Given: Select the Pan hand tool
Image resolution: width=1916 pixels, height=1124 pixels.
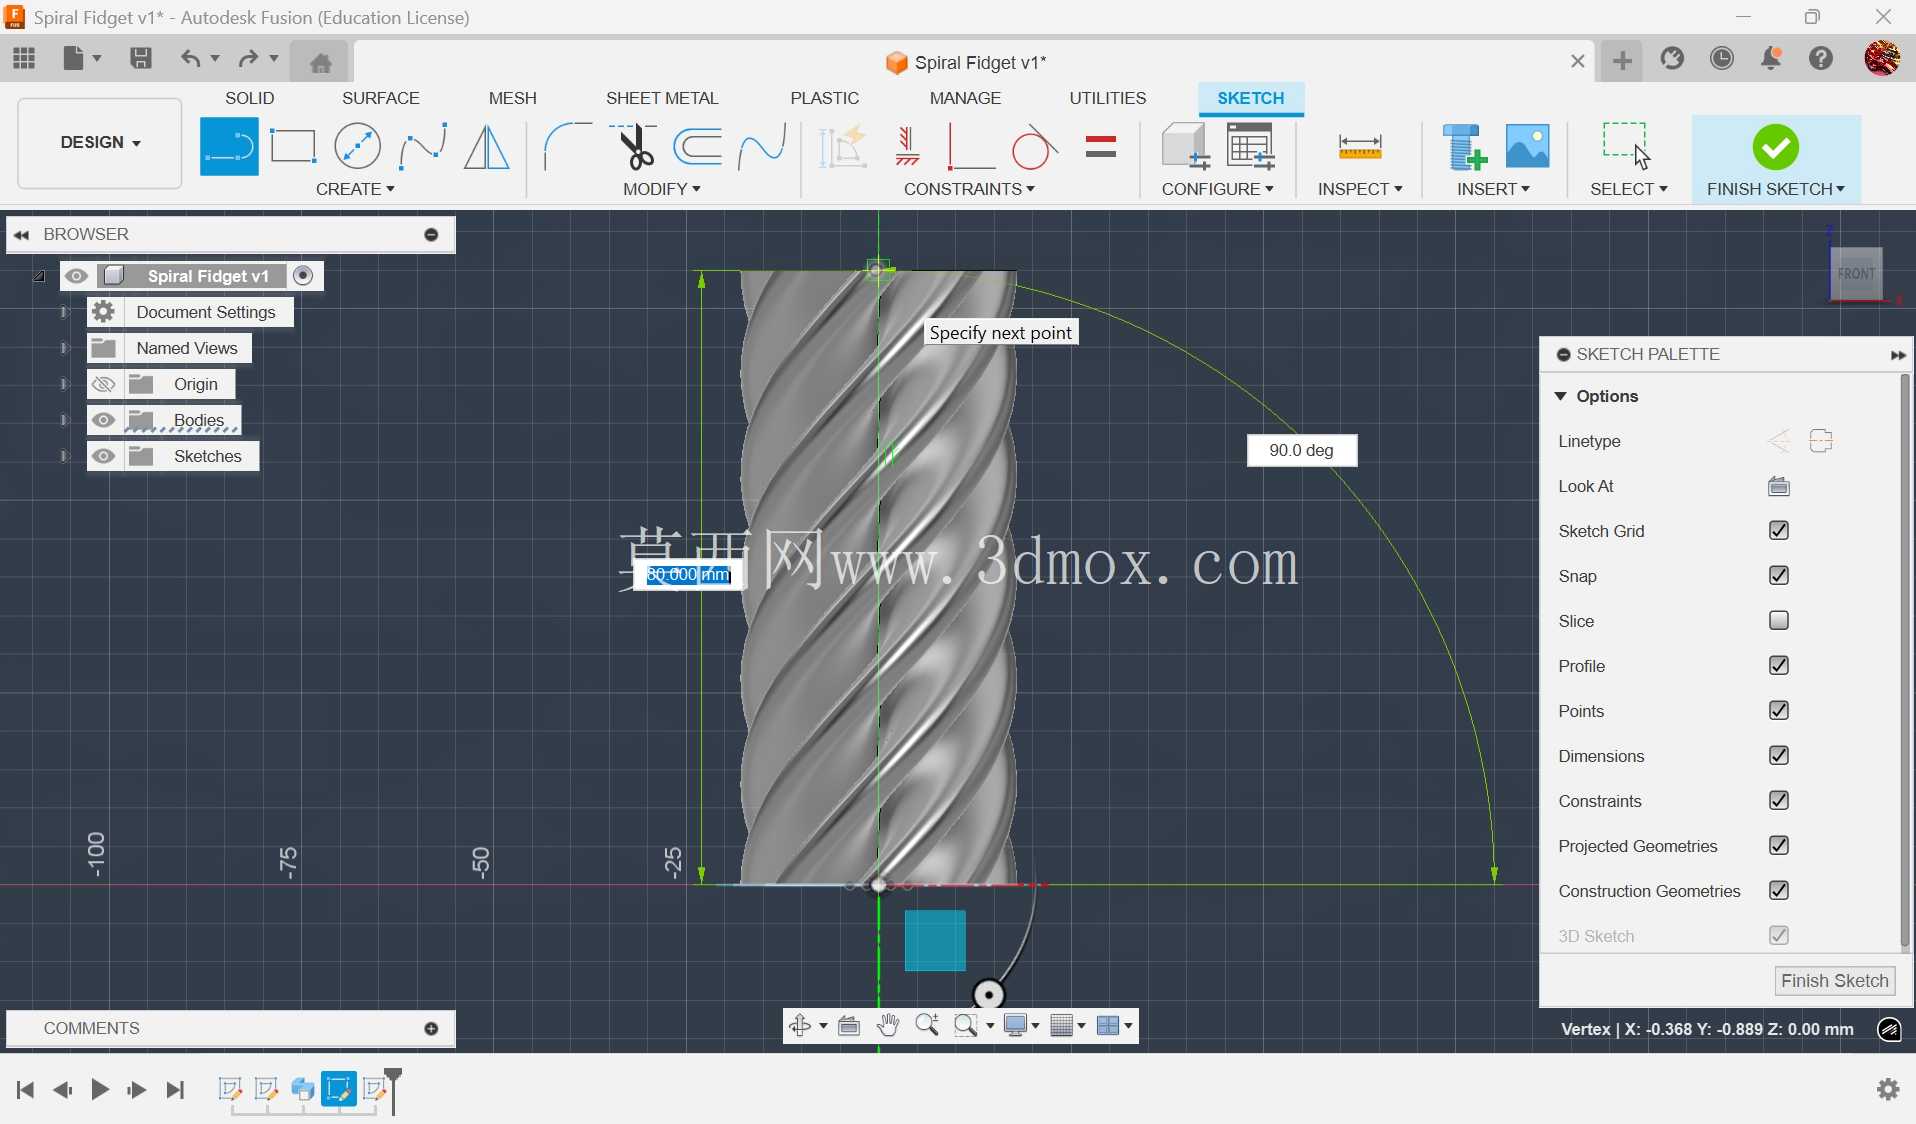Looking at the screenshot, I should coord(888,1026).
